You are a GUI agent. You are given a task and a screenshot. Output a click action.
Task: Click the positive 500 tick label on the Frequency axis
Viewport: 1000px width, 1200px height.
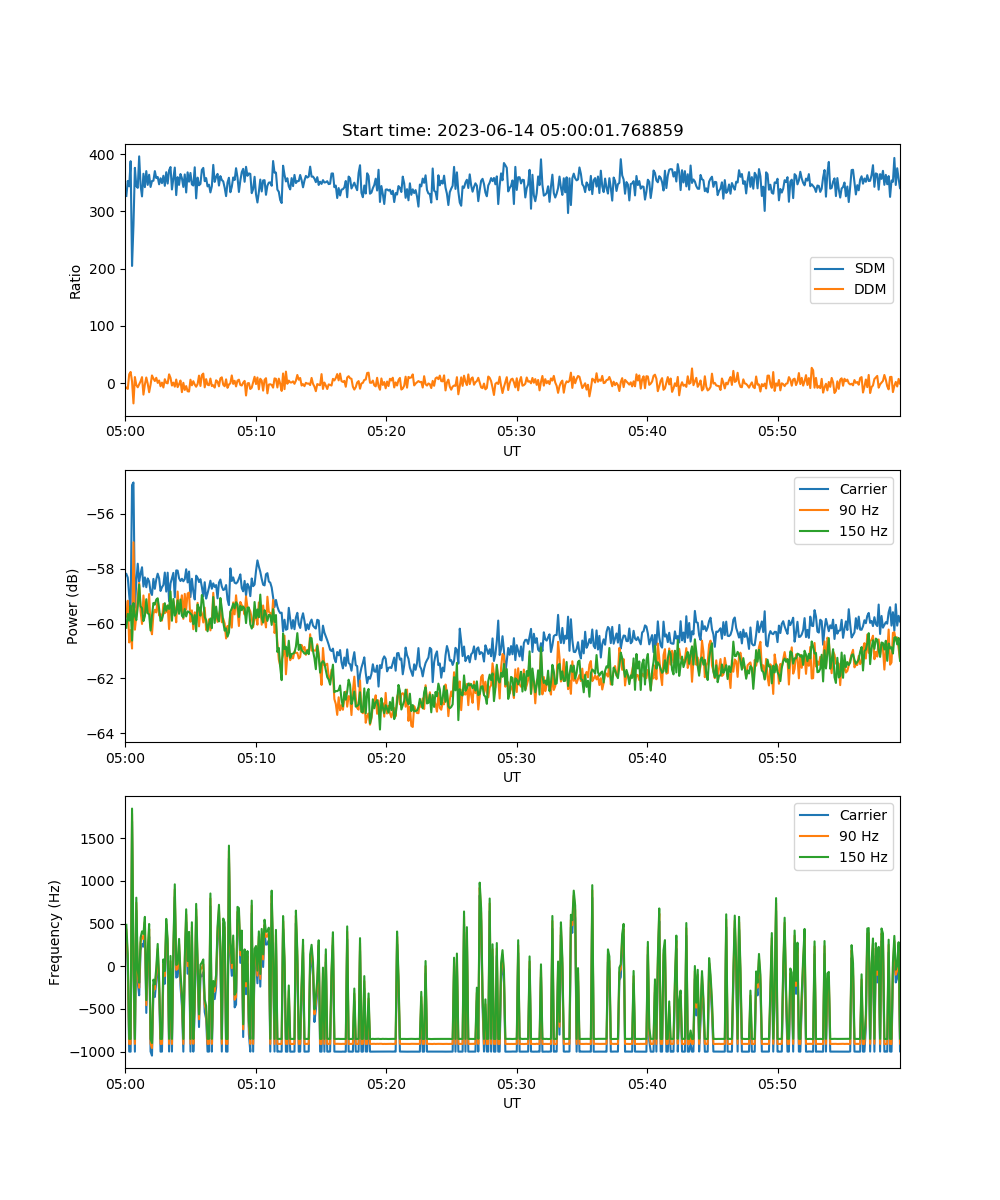tap(104, 924)
